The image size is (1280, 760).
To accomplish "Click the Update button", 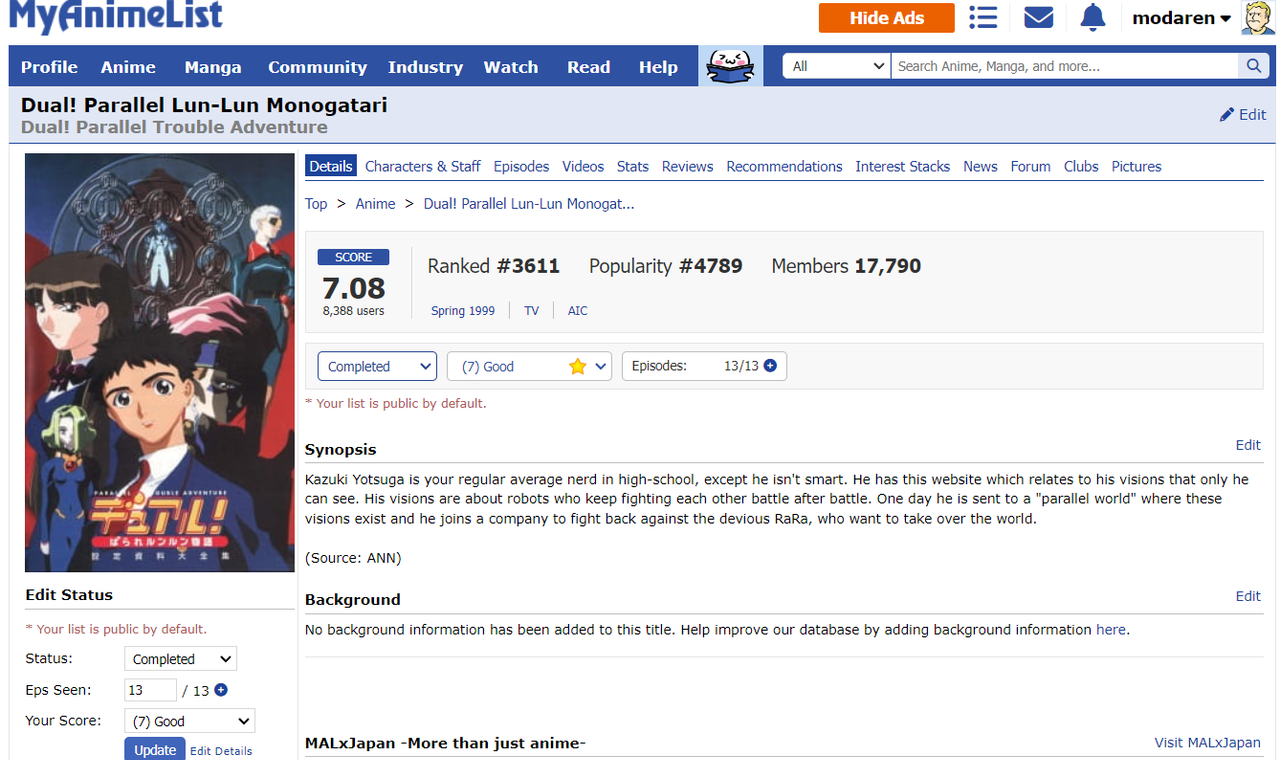I will pyautogui.click(x=155, y=750).
